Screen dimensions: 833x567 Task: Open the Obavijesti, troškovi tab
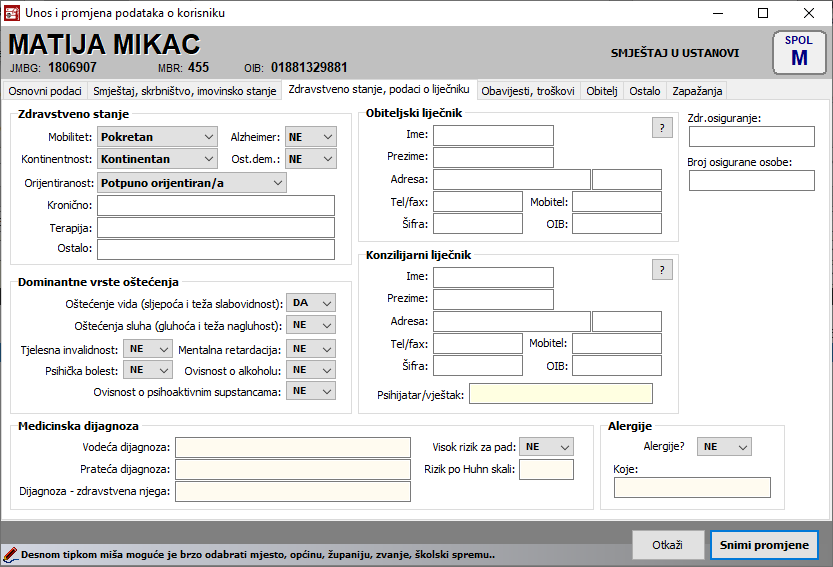click(527, 91)
